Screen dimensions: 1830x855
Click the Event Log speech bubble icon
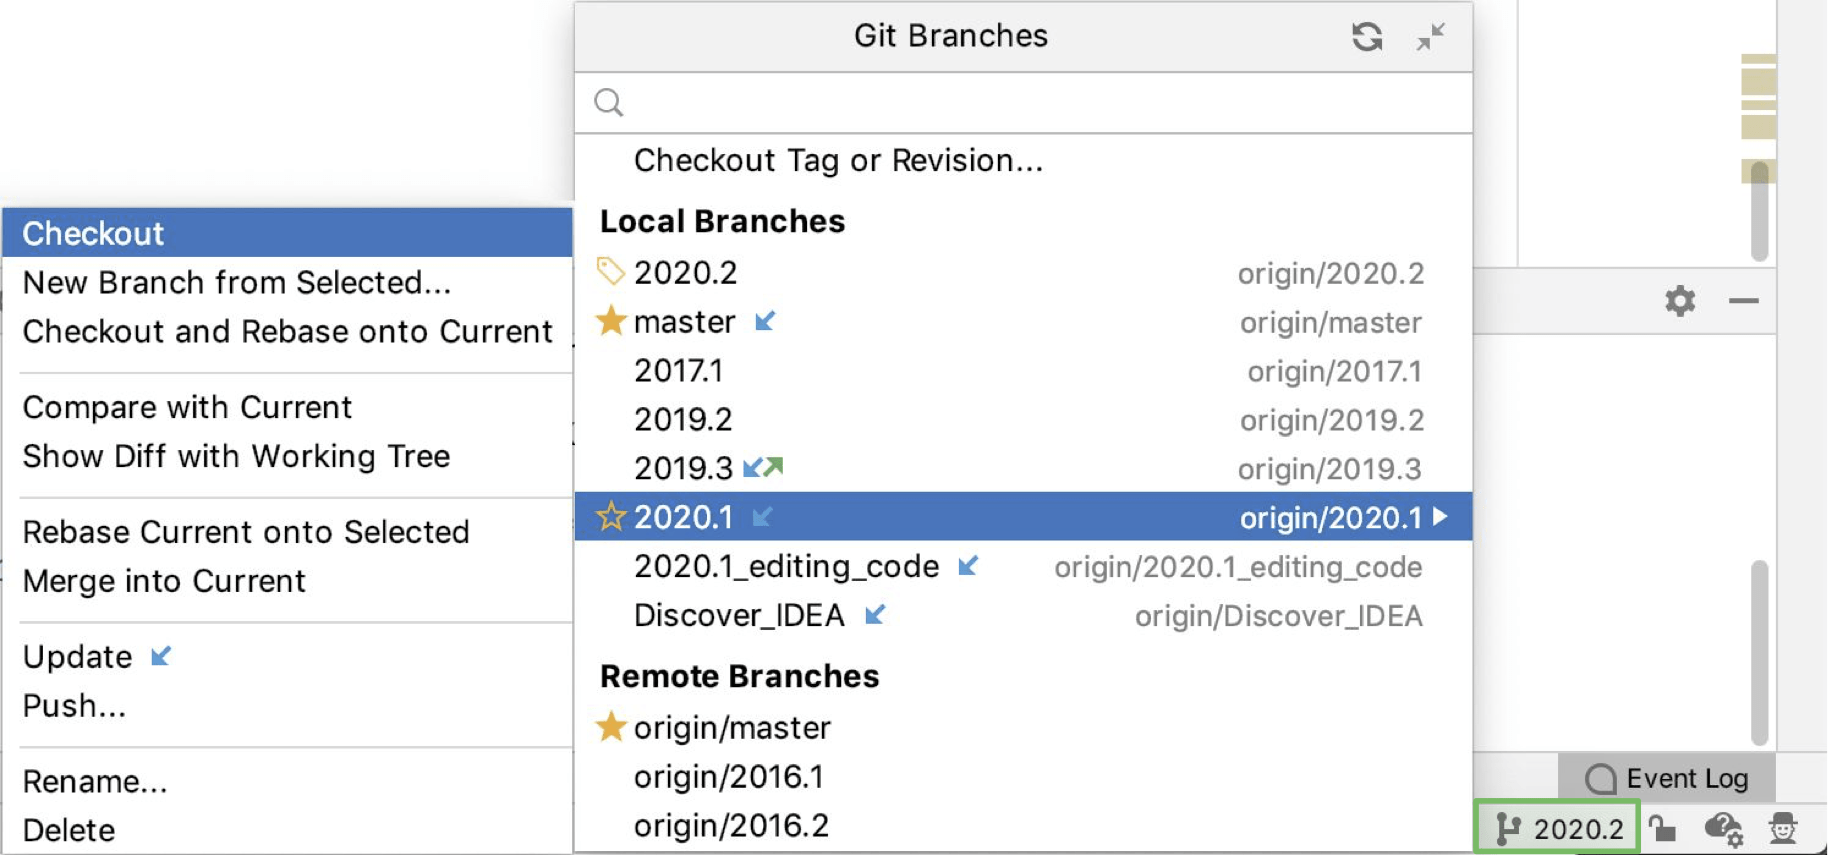click(x=1601, y=778)
